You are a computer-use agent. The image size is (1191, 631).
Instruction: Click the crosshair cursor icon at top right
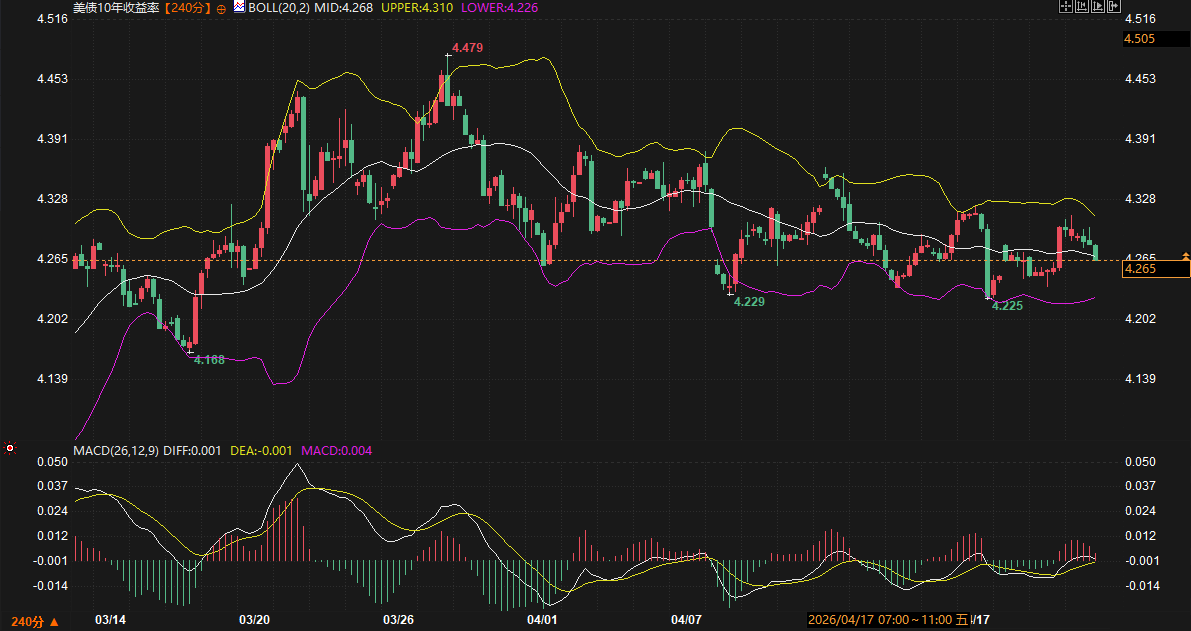(x=1066, y=6)
